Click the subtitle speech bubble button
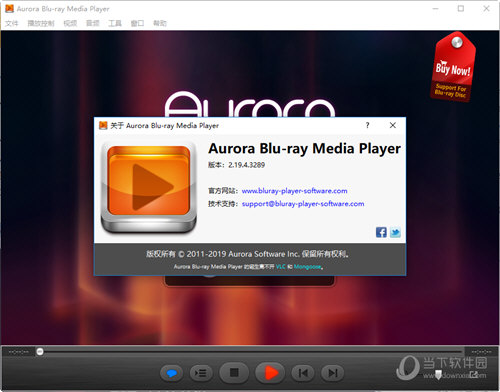Screen dimensions: 500x392 (x=171, y=373)
